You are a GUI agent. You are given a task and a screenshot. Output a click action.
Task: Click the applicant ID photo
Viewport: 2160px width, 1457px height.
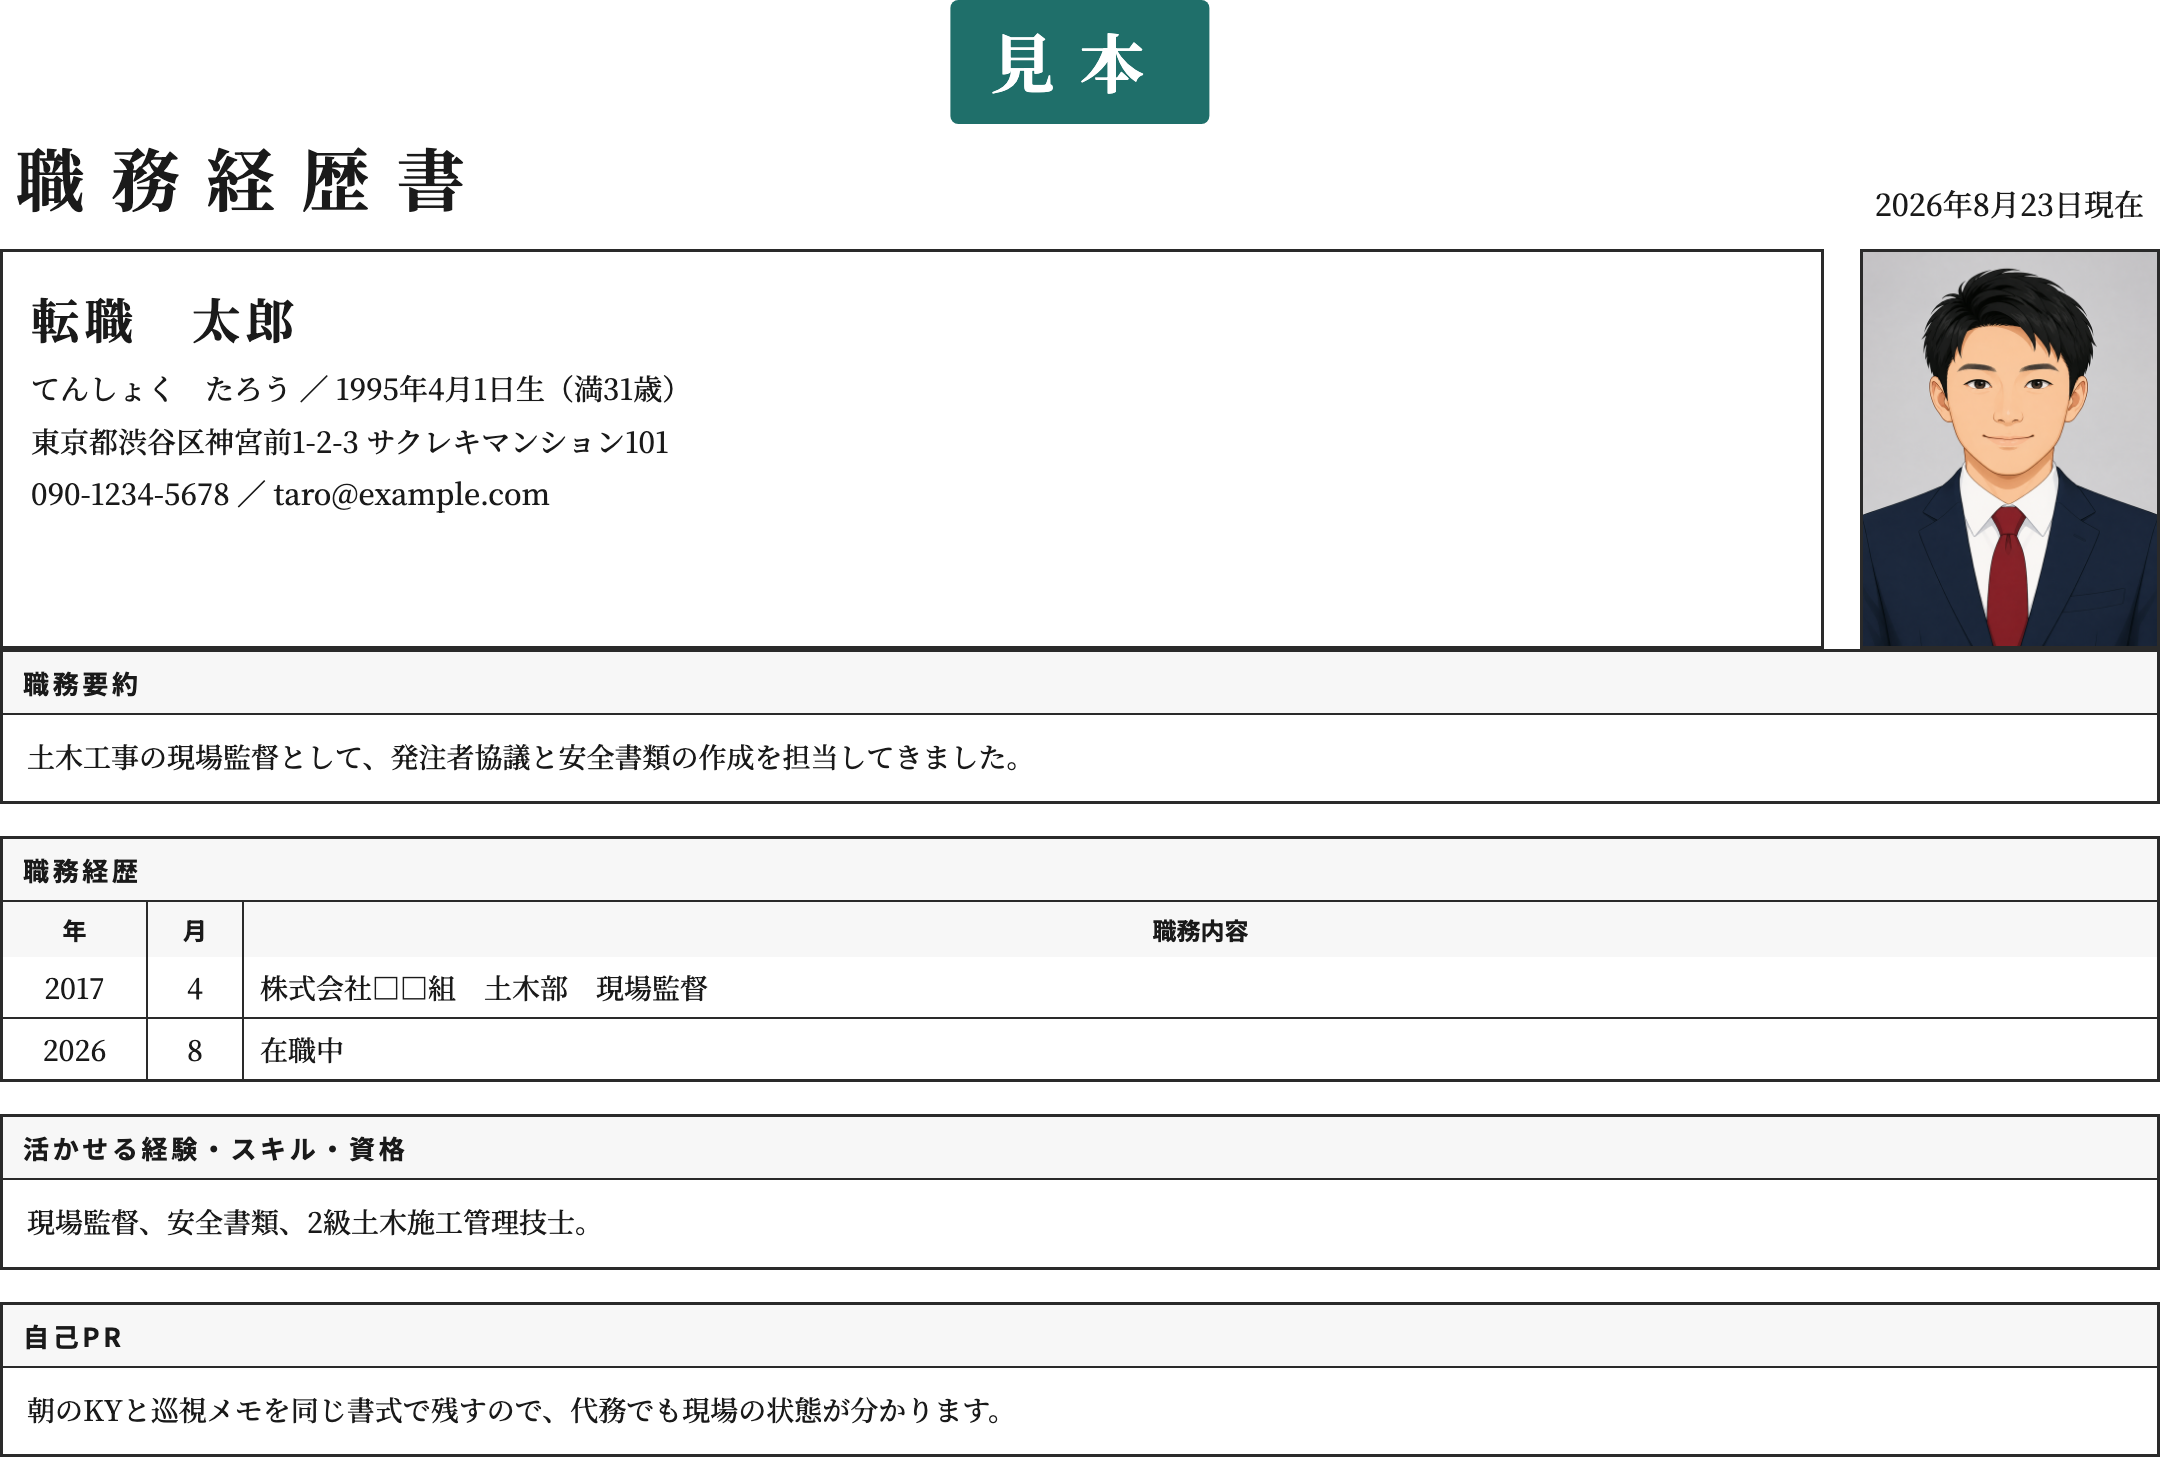(2009, 448)
